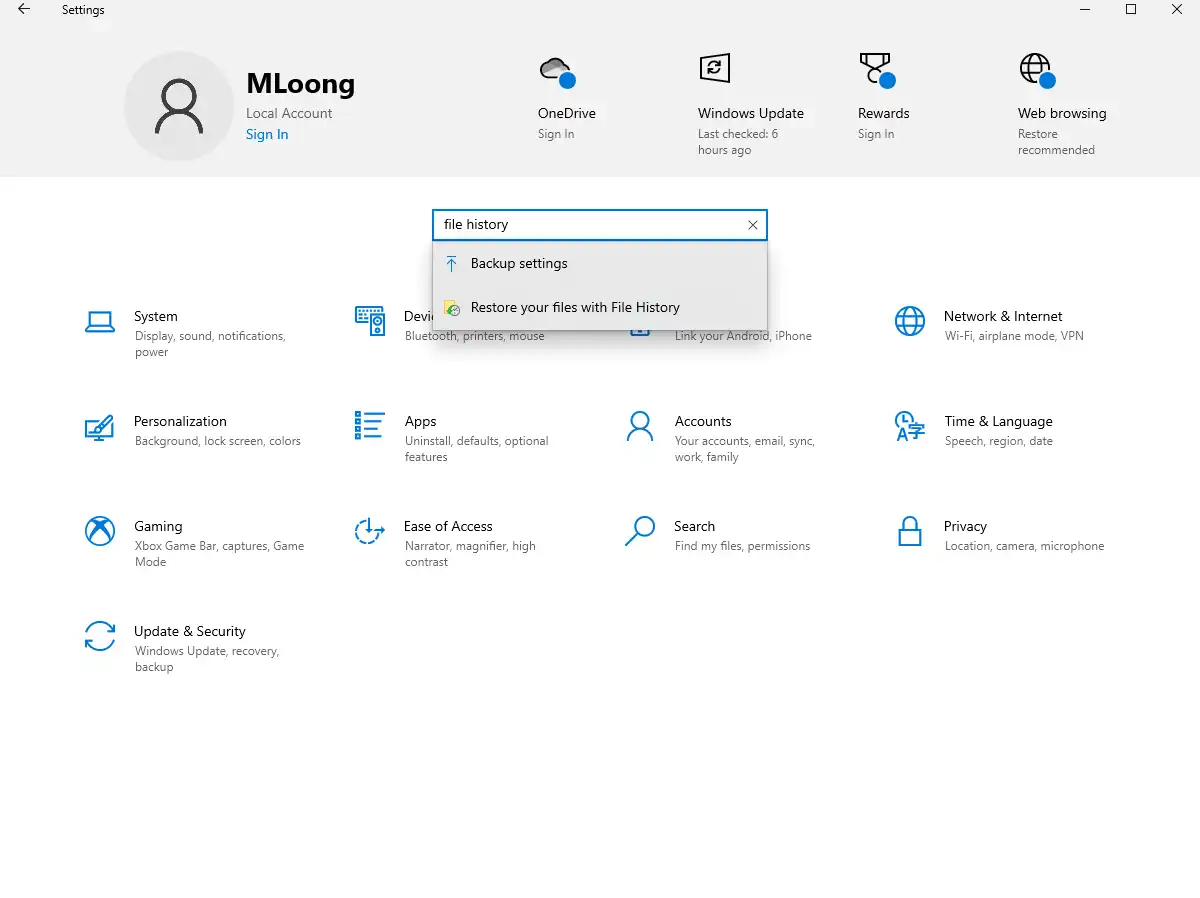The height and width of the screenshot is (898, 1200).
Task: Open the Web browsing globe icon
Action: click(x=1036, y=70)
